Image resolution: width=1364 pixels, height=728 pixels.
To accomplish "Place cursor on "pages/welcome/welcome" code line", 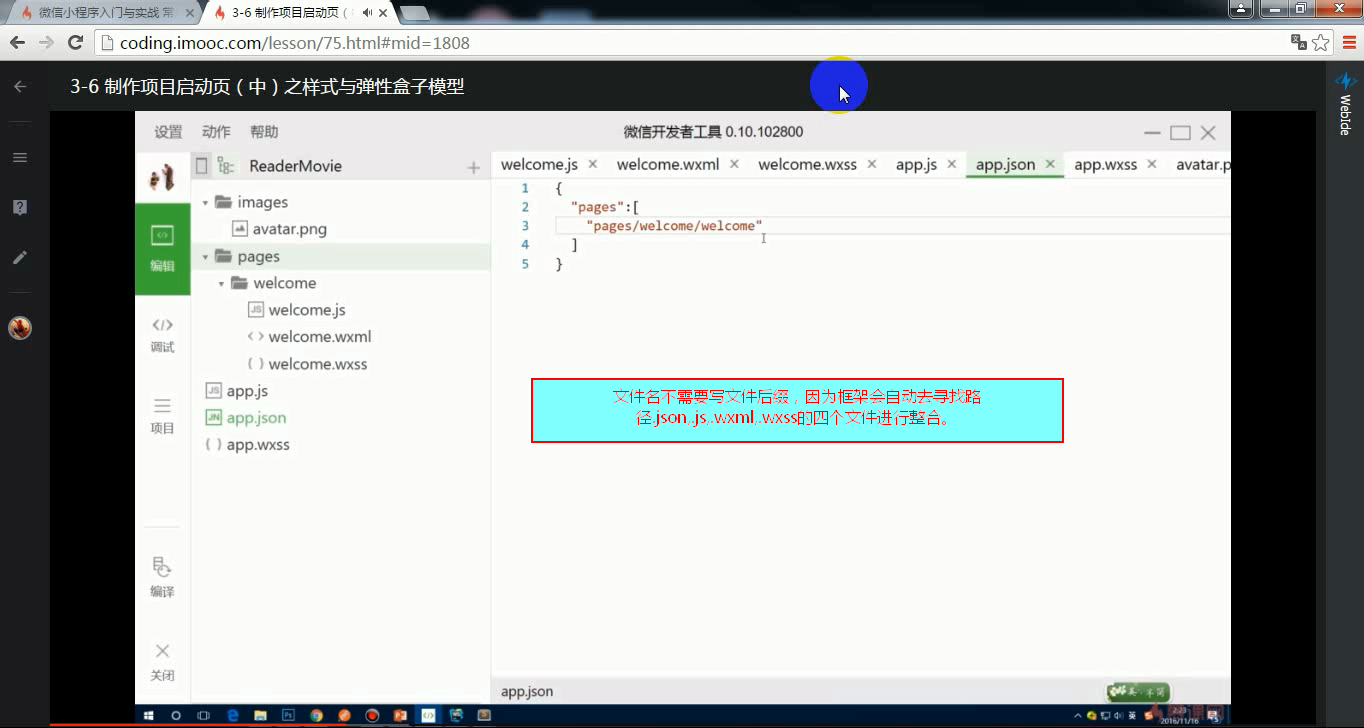I will [x=674, y=226].
